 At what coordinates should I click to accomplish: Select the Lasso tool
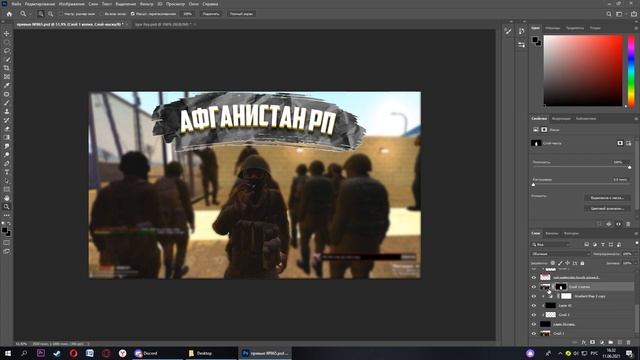click(7, 51)
